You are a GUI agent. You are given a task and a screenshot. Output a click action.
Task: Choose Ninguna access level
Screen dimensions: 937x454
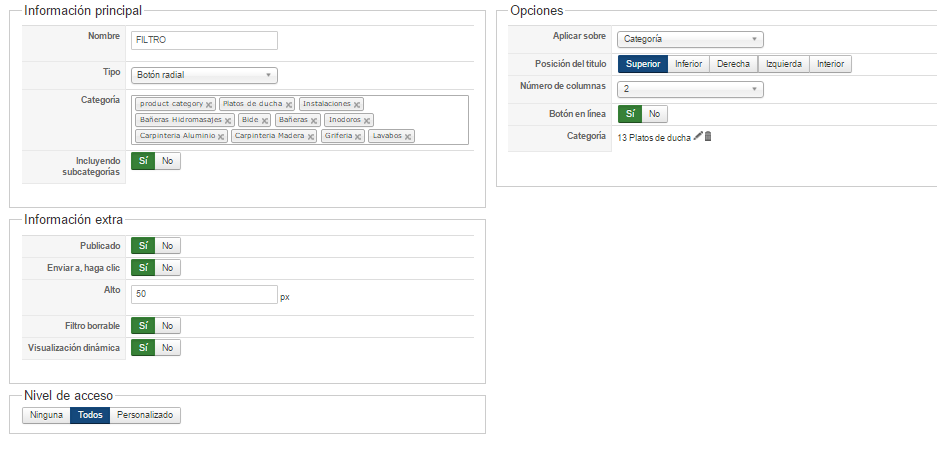click(46, 415)
